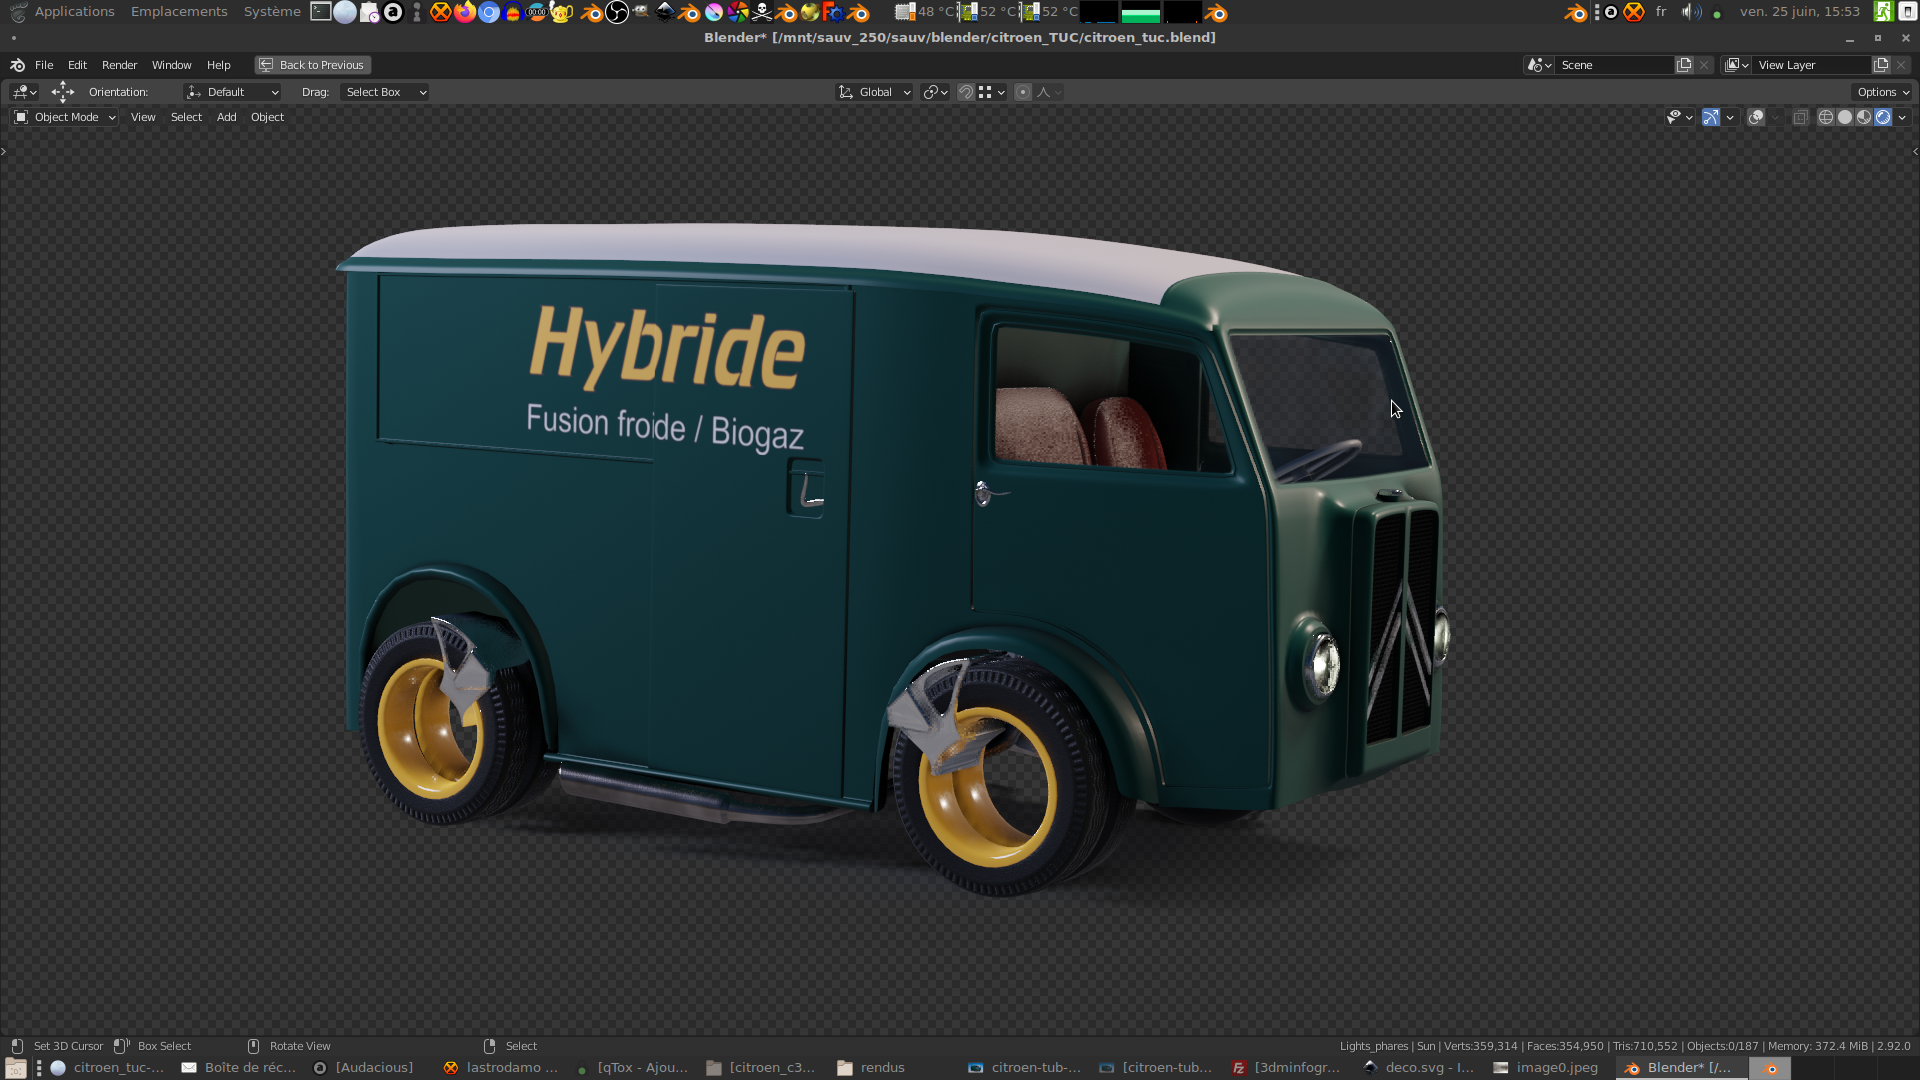1920x1080 pixels.
Task: Click the View Layer name field
Action: pos(1812,65)
